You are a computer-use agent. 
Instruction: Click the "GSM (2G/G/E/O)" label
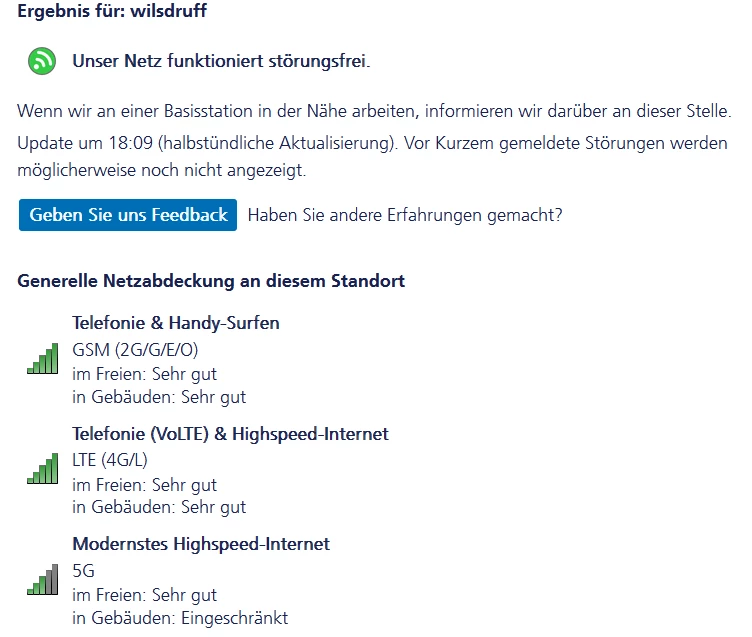click(135, 350)
